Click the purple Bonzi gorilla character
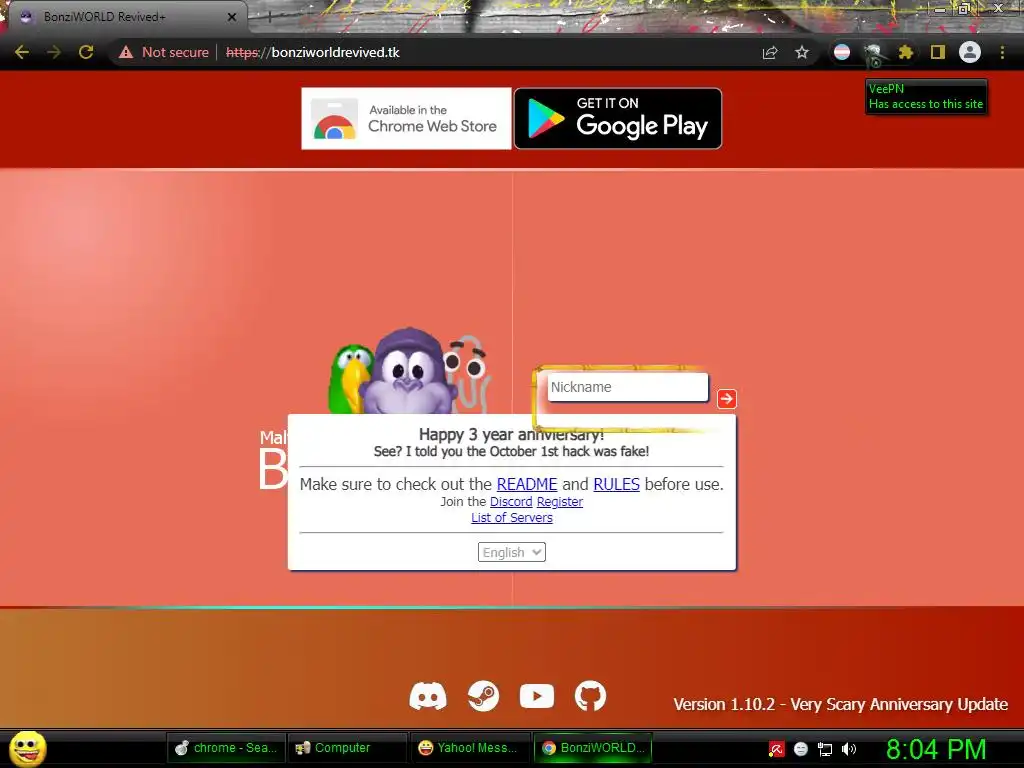The image size is (1024, 768). tap(408, 373)
